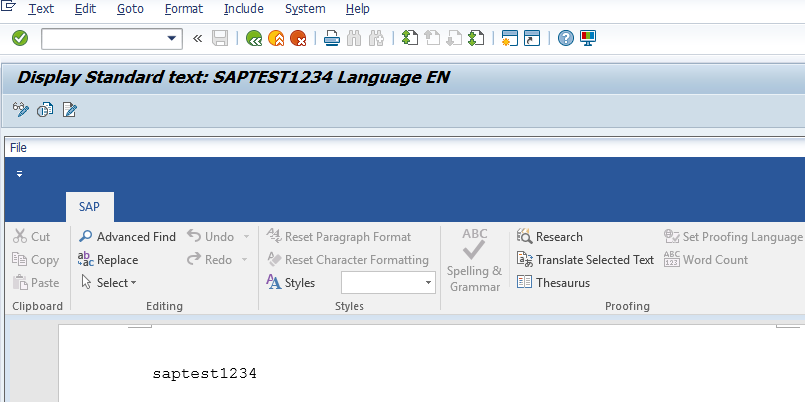Click the Change Editor pencil icon

point(69,109)
